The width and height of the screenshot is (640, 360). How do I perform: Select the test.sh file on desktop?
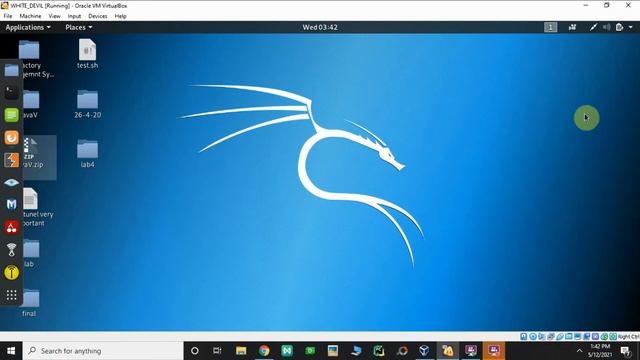87,54
